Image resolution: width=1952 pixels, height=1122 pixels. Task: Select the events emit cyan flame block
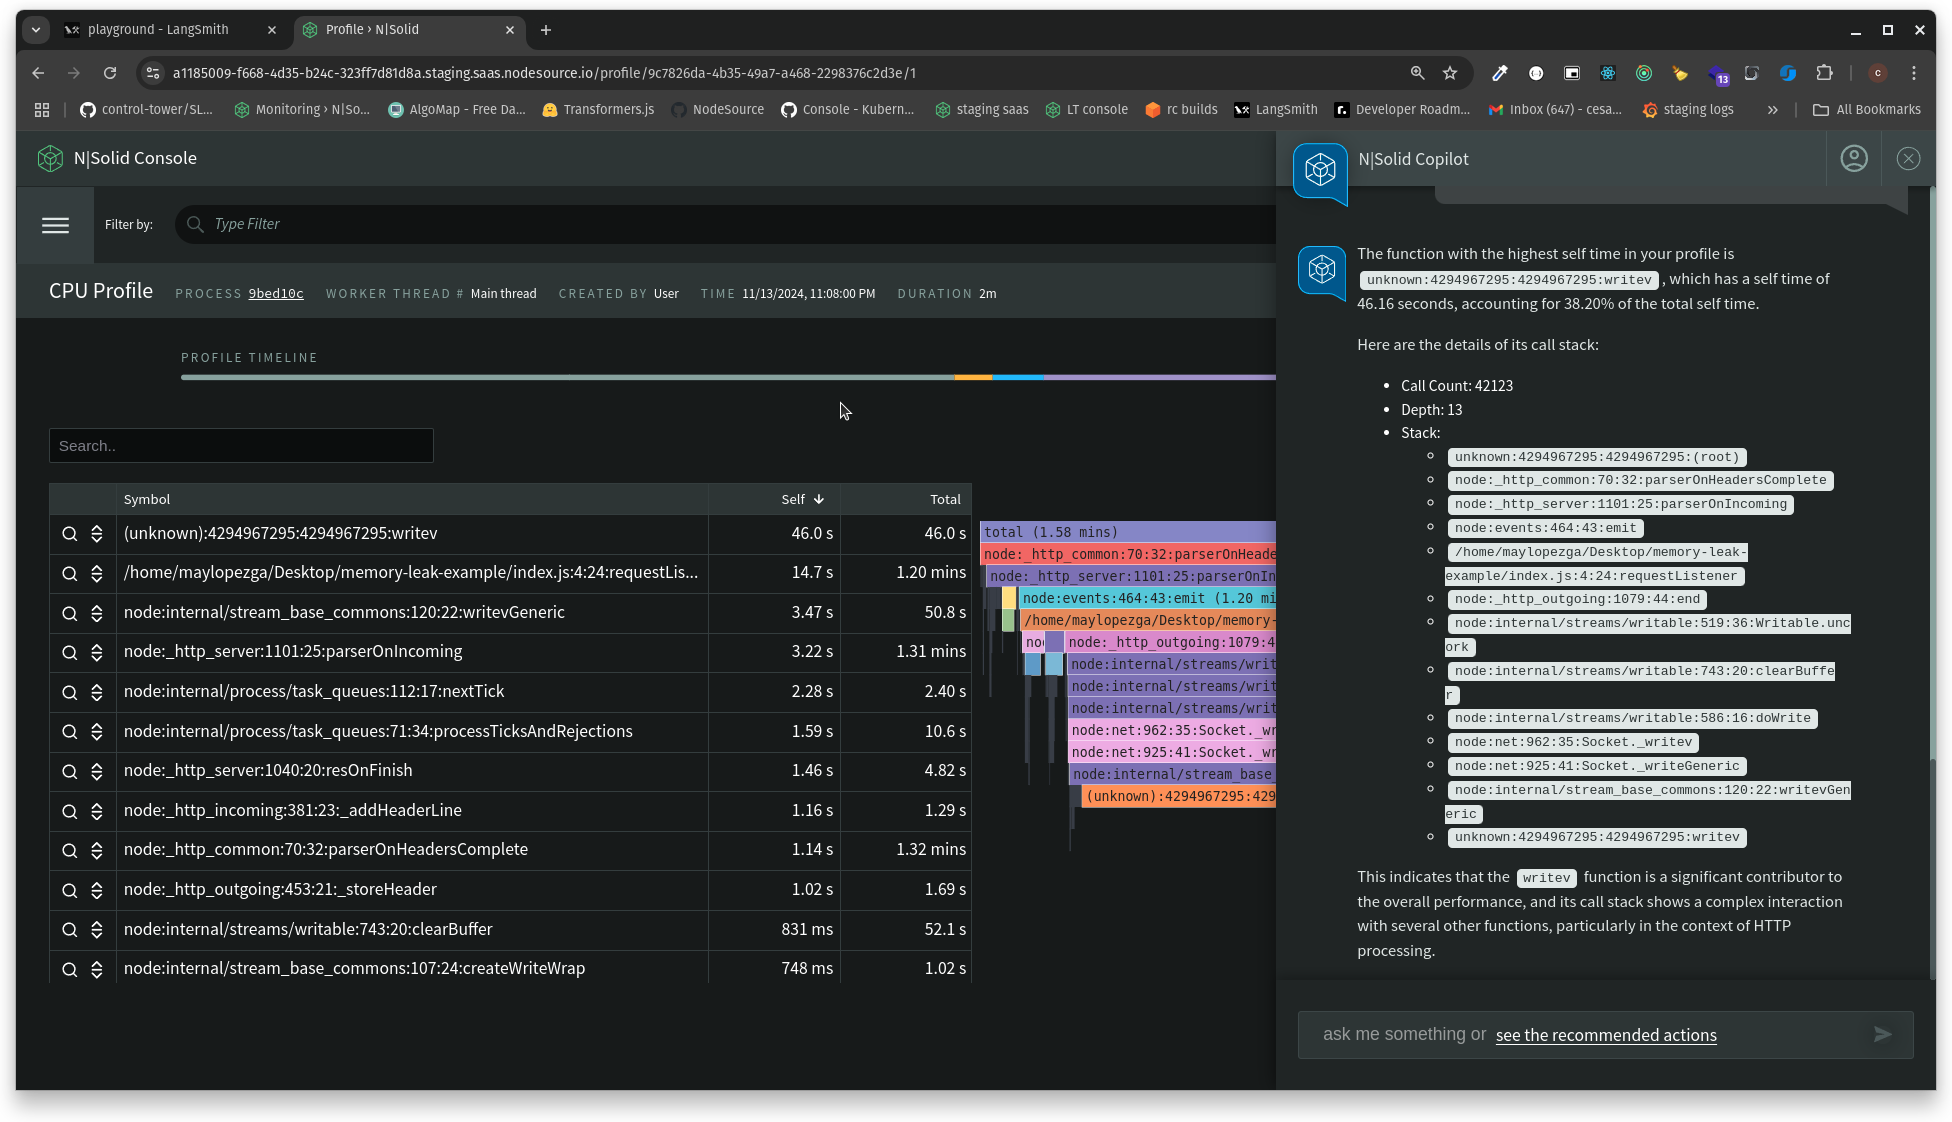[x=1148, y=598]
